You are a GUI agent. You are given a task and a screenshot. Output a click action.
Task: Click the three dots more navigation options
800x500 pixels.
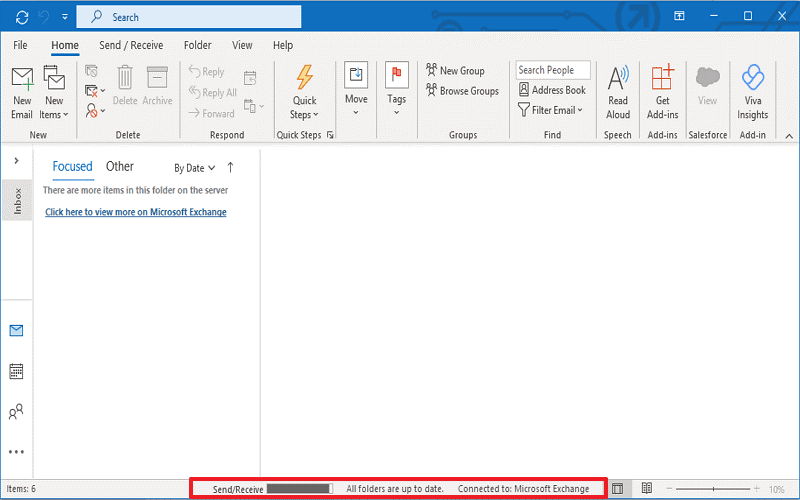coord(16,452)
